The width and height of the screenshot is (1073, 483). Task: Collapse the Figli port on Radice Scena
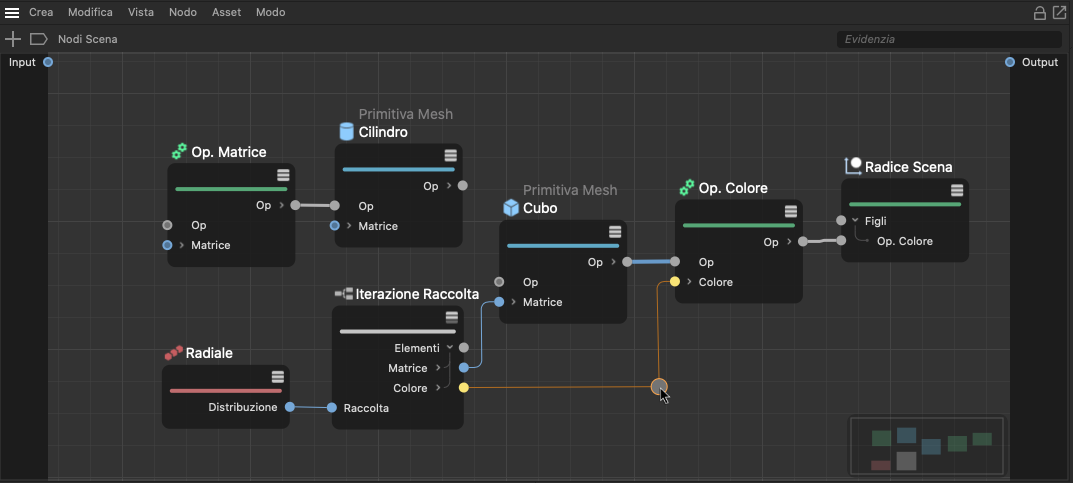(x=855, y=220)
